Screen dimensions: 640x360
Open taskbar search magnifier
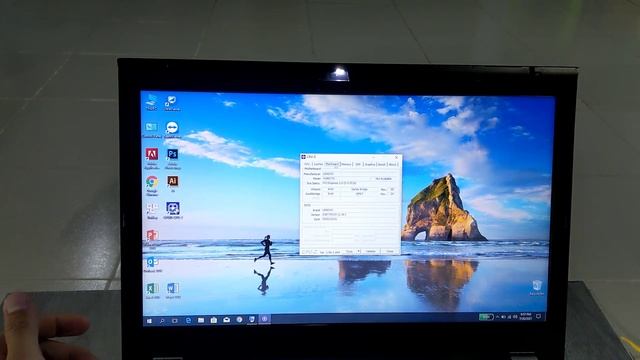(162, 321)
